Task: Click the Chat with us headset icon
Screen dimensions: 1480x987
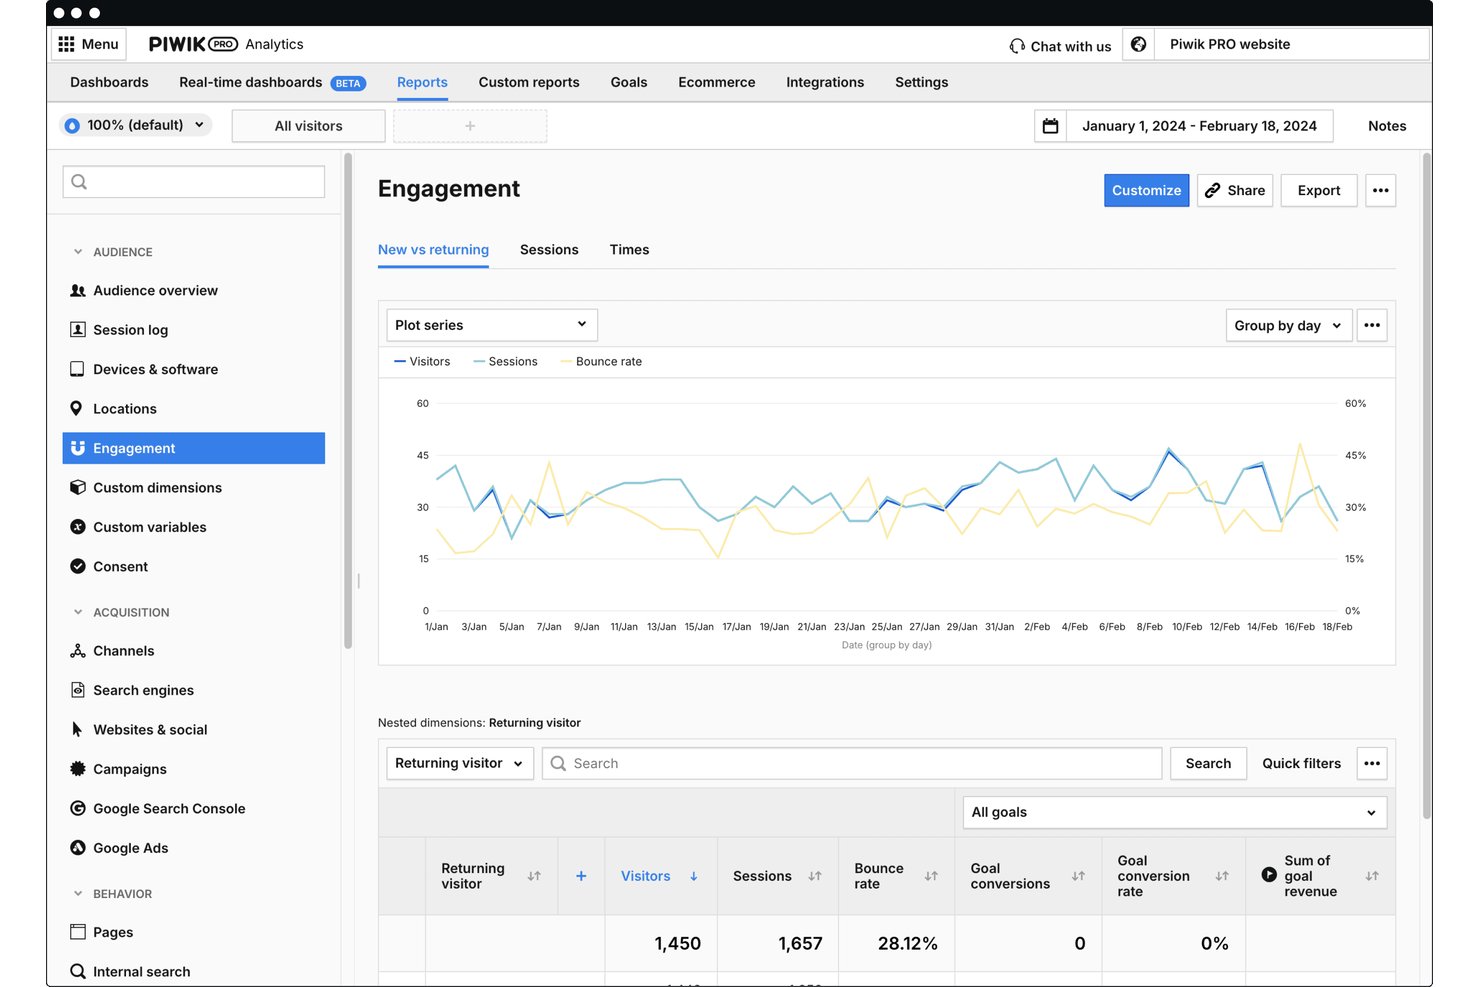Action: tap(1017, 46)
